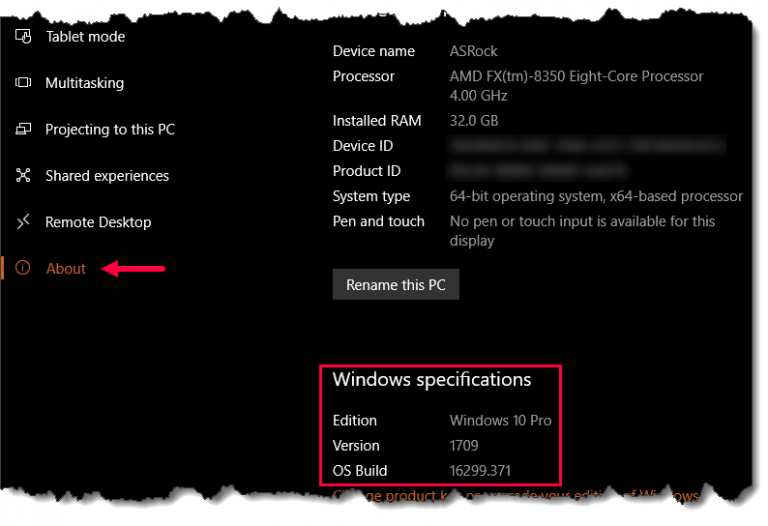This screenshot has width=768, height=526.
Task: Click the Rename this PC button
Action: [x=396, y=284]
